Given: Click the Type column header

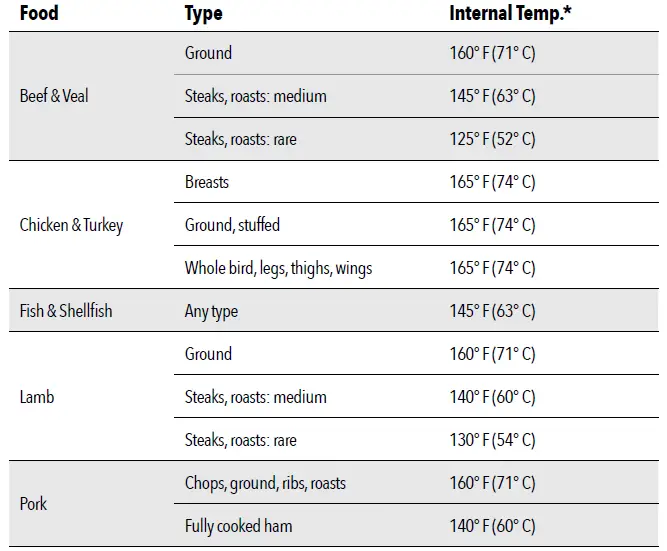Looking at the screenshot, I should click(203, 13).
